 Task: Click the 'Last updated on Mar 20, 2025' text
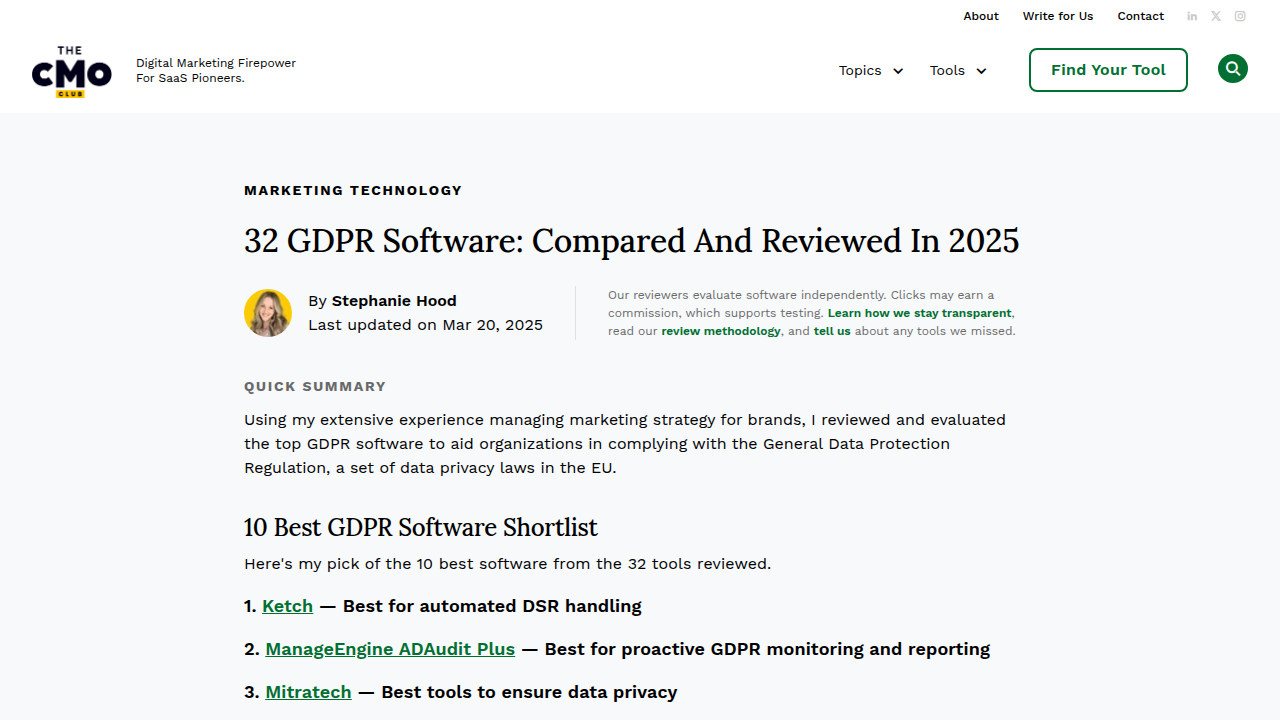(x=426, y=325)
